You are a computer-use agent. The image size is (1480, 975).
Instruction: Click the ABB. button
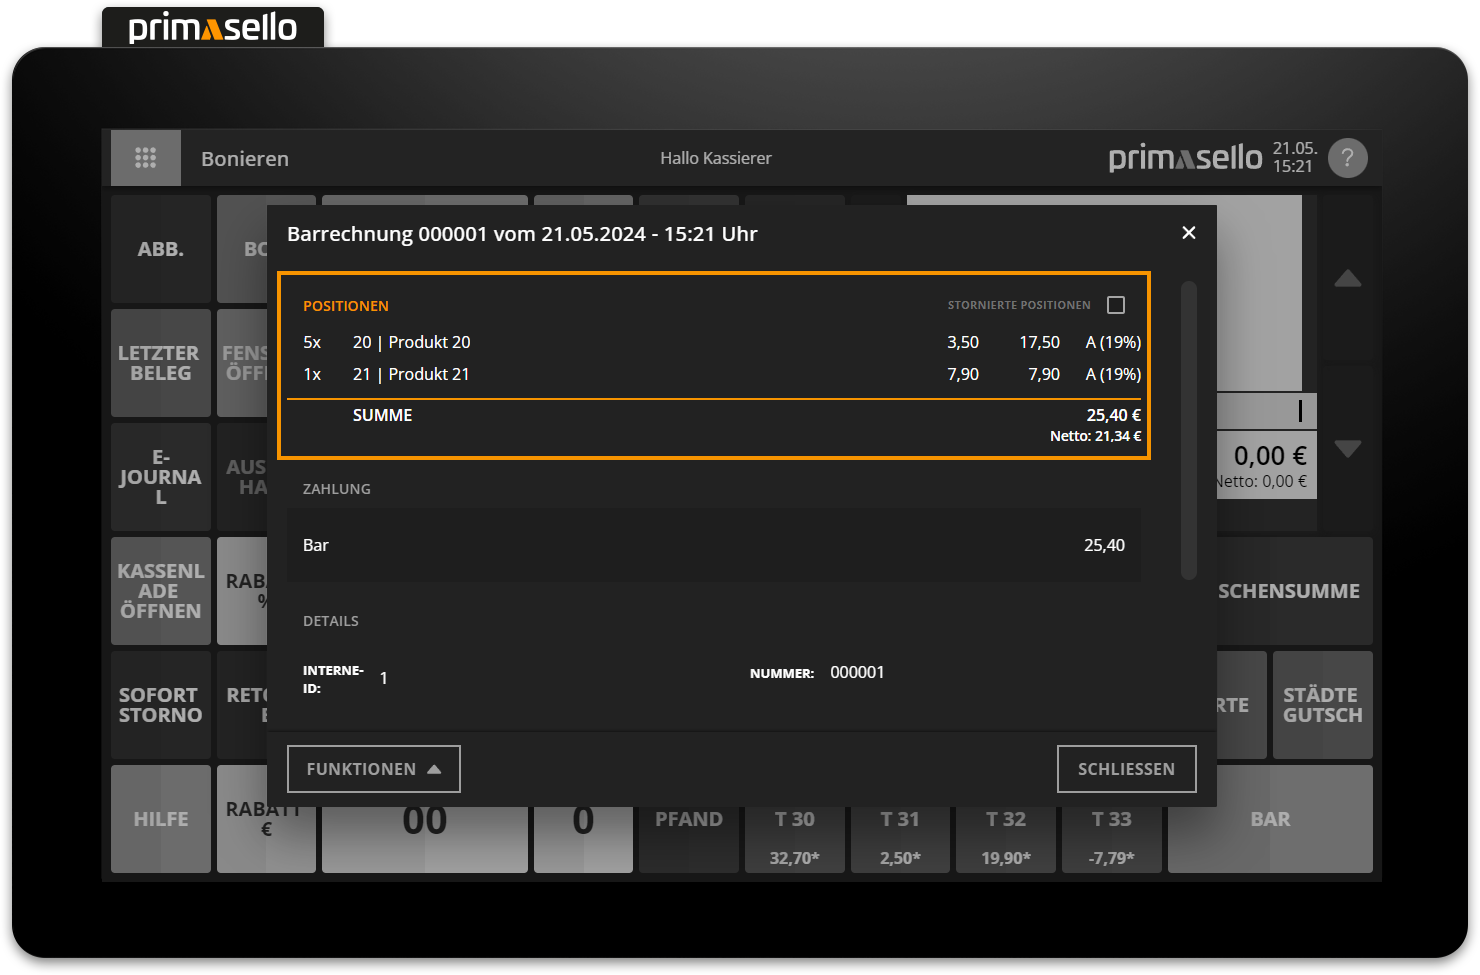[x=160, y=249]
